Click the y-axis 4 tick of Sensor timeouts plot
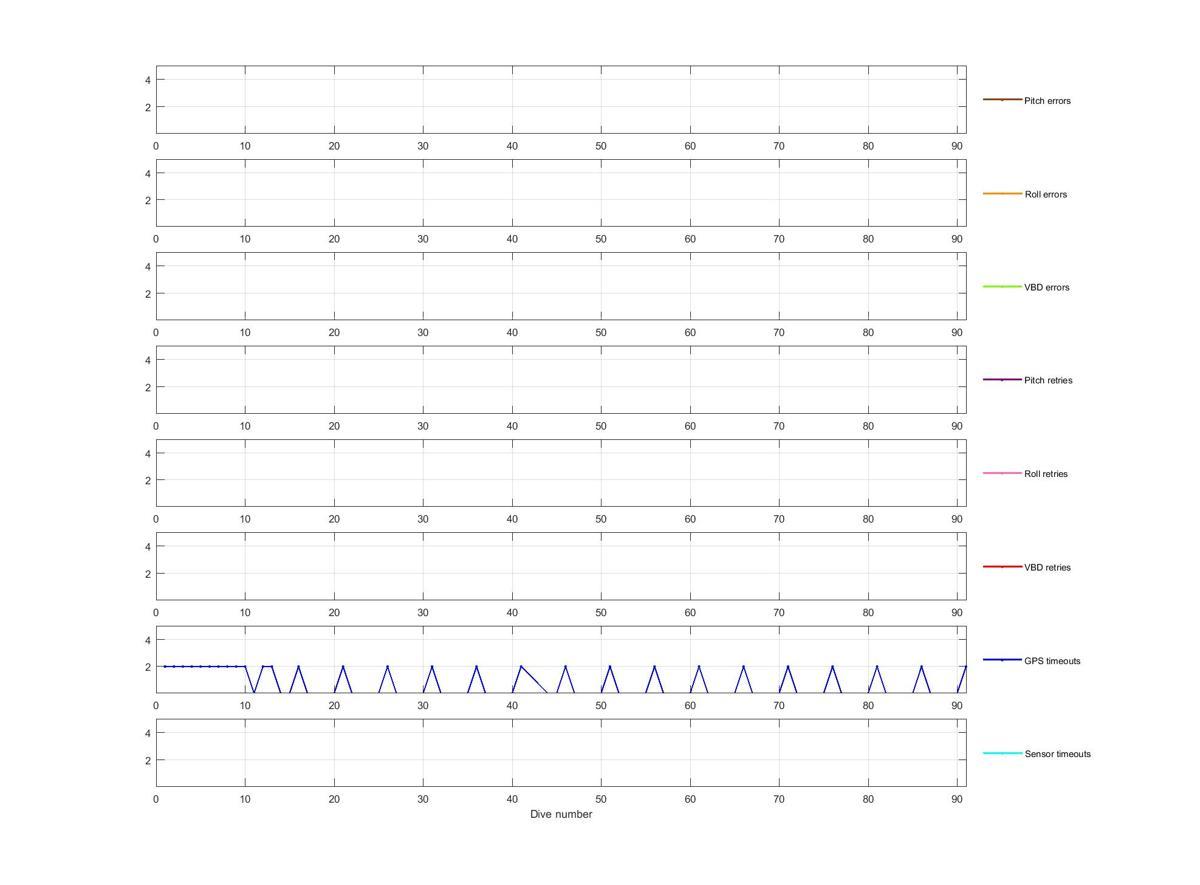The height and width of the screenshot is (885, 1200). click(147, 733)
